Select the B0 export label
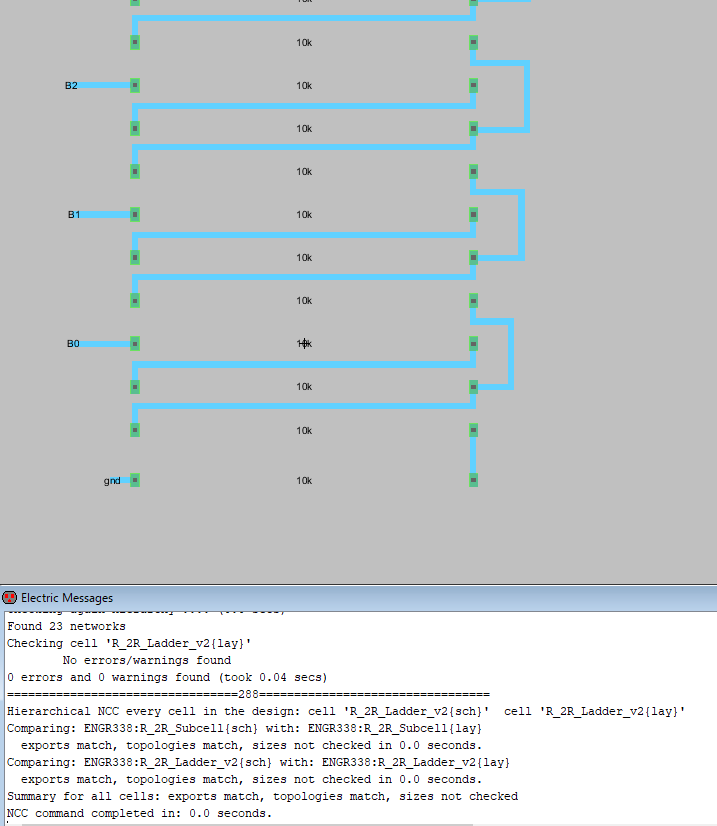Viewport: 717px width, 826px height. pyautogui.click(x=73, y=344)
